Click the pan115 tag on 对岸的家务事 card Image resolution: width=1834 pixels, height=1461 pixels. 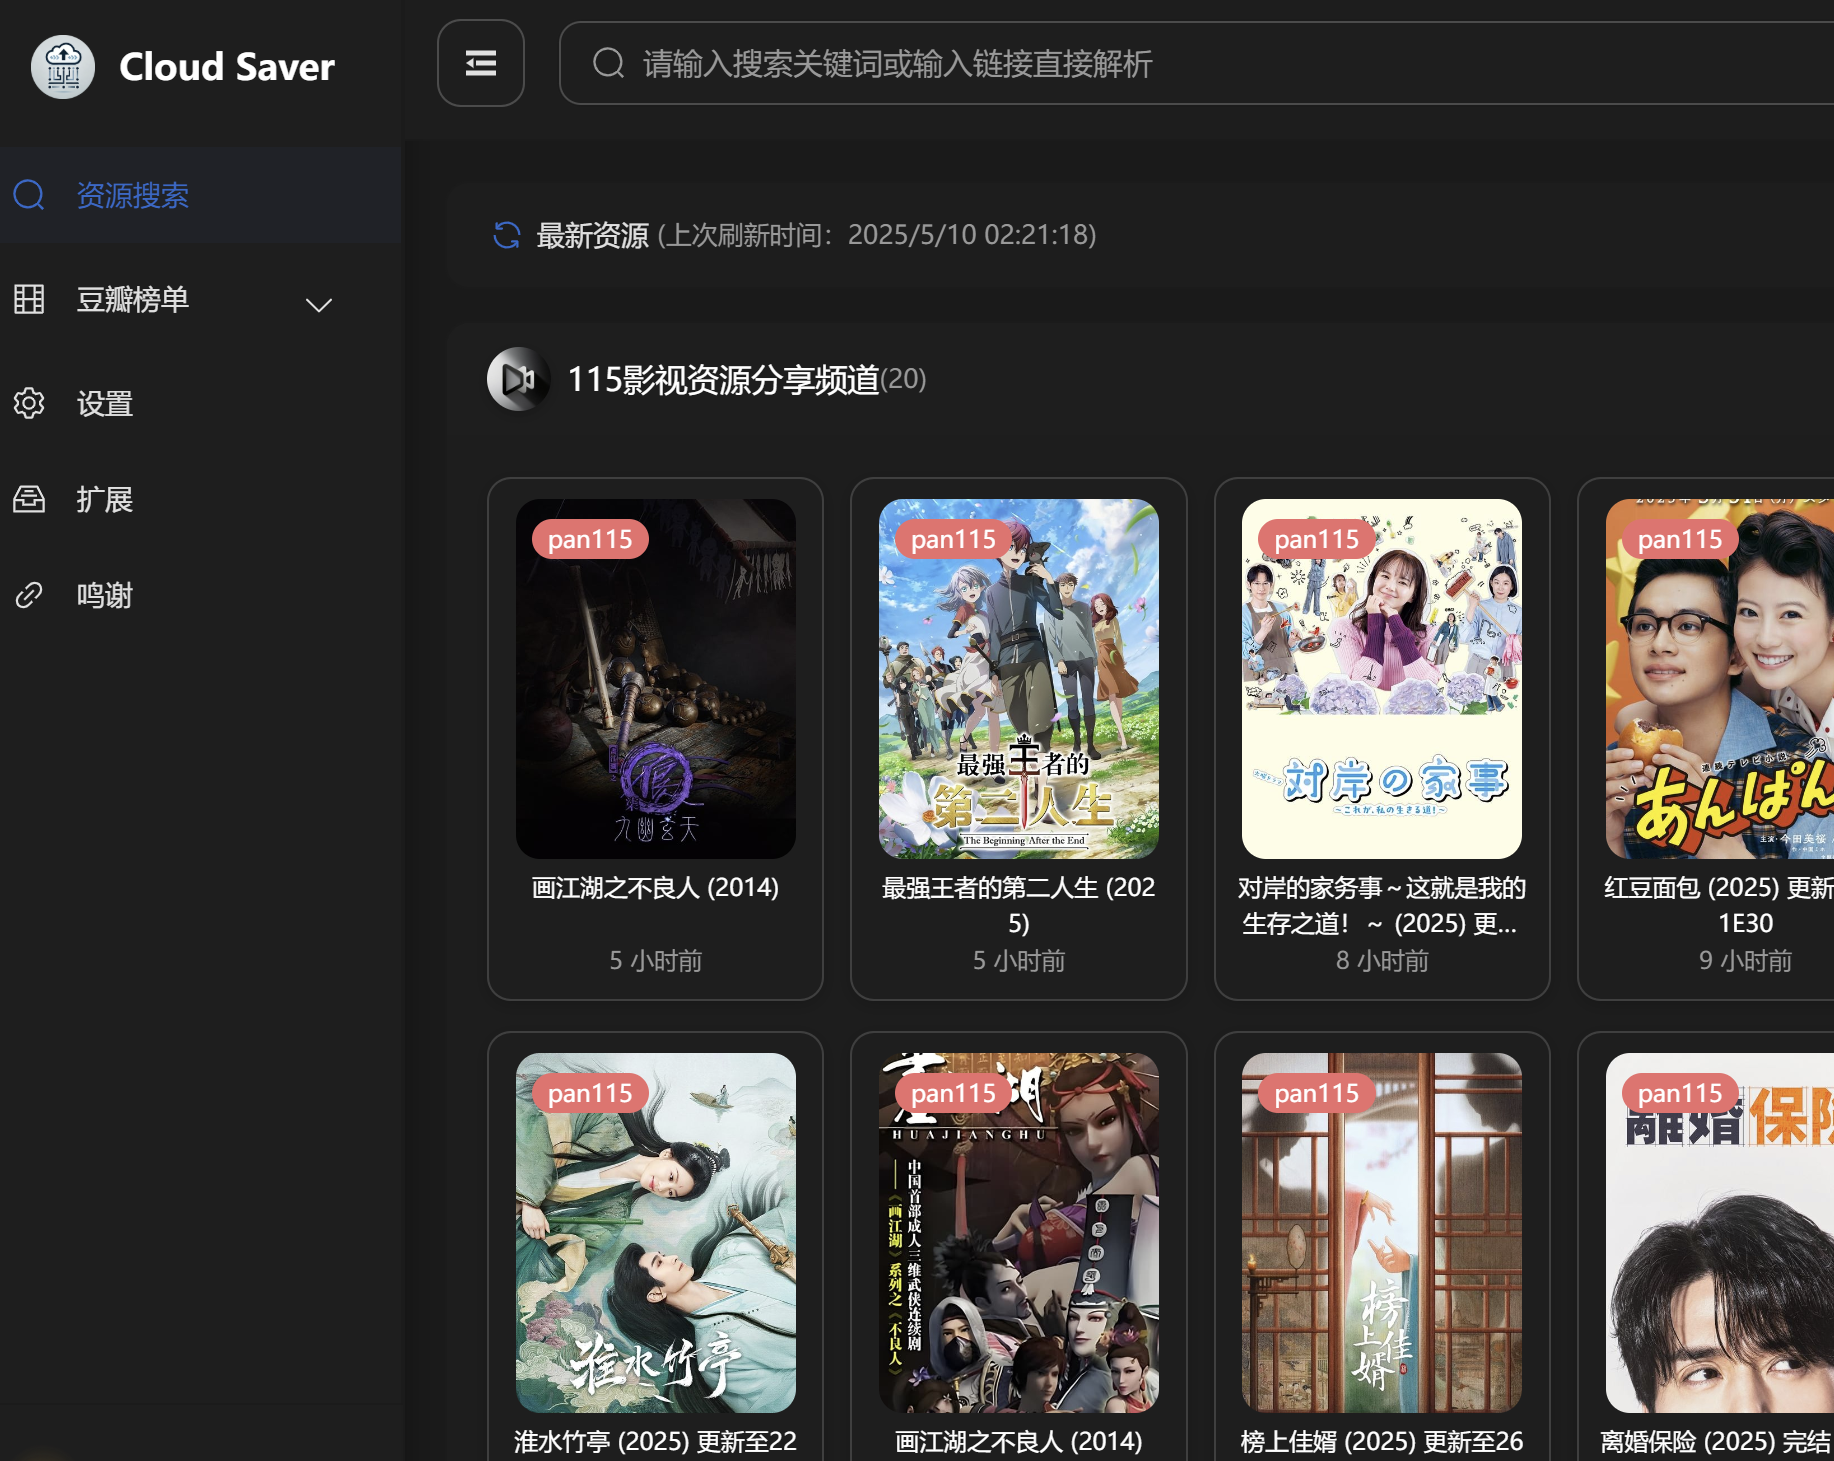(1317, 540)
